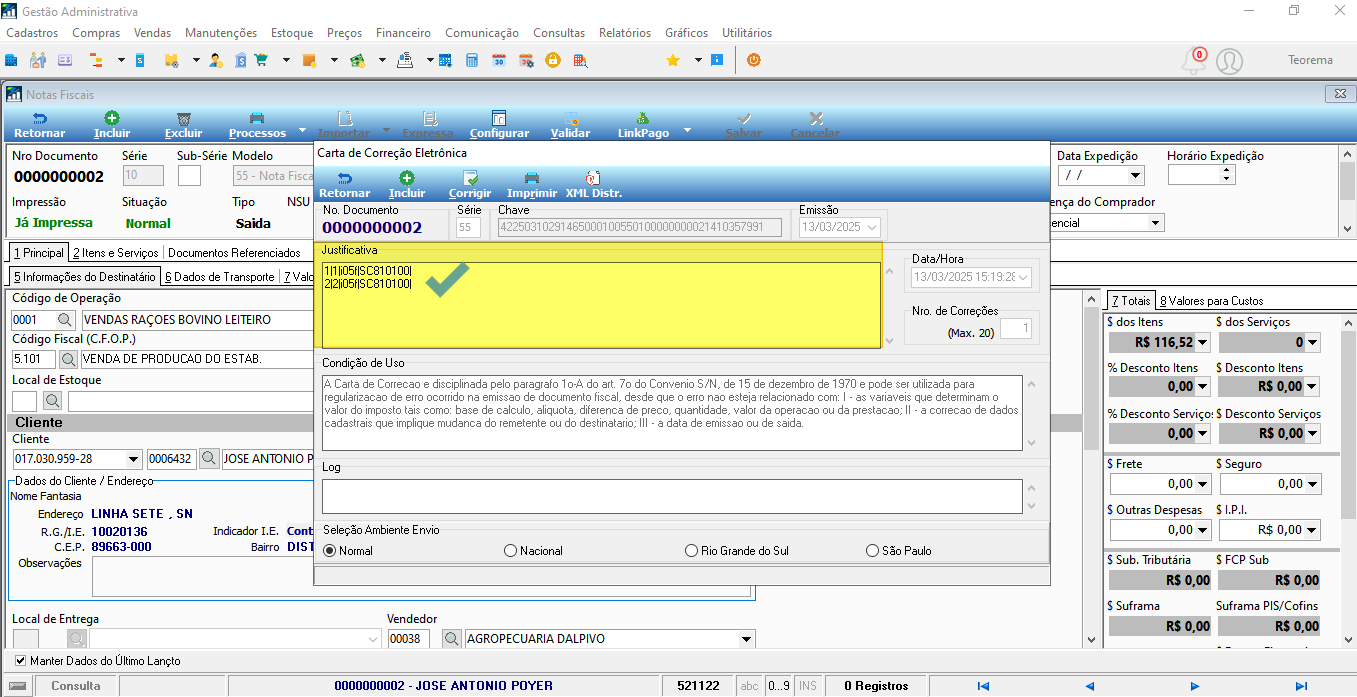
Task: Switch to 8 Valores para Custos tab
Action: [1212, 300]
